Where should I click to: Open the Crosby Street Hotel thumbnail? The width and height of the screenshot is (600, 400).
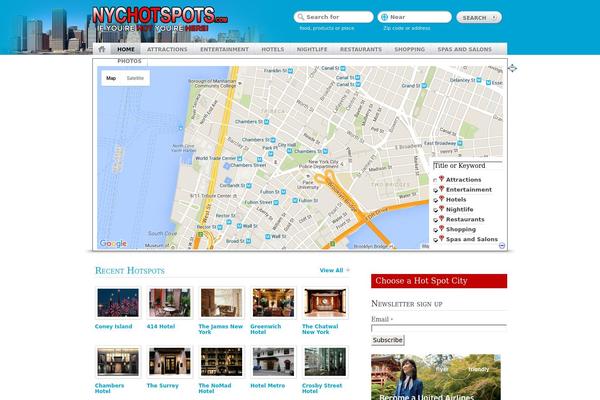(x=325, y=362)
